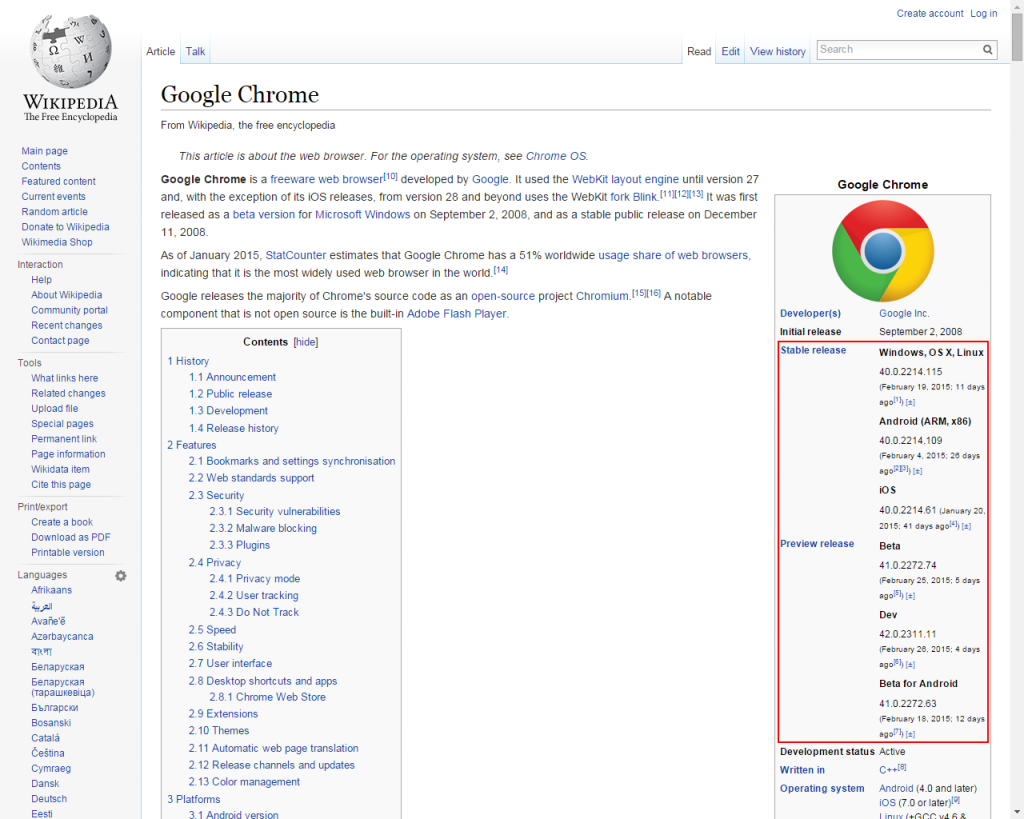The image size is (1024, 819).
Task: Switch to the Talk tab
Action: [x=195, y=51]
